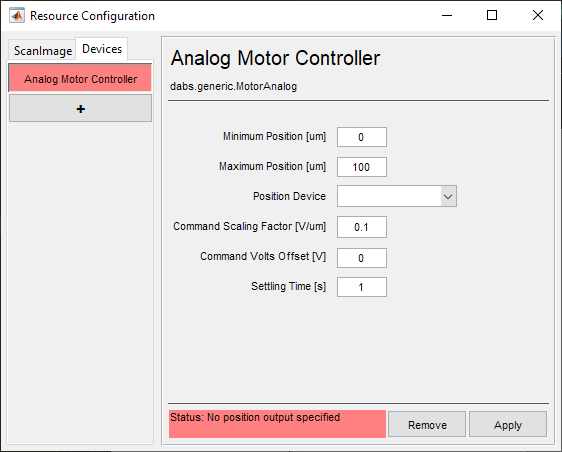Minimize the Resource Configuration window
Image resolution: width=562 pixels, height=452 pixels.
click(447, 15)
